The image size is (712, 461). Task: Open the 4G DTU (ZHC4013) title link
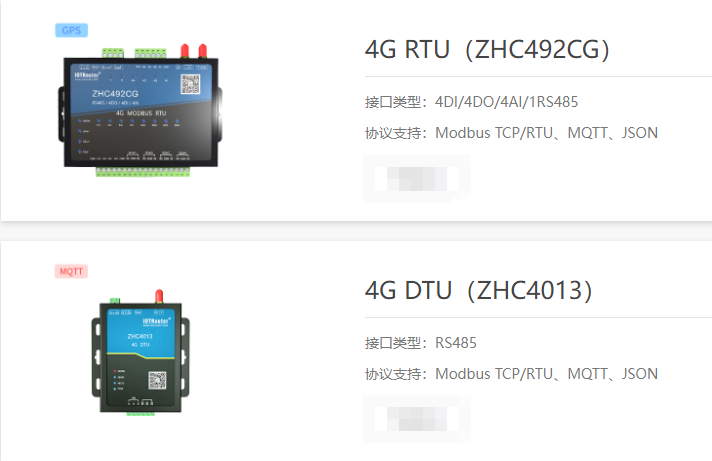pos(479,290)
